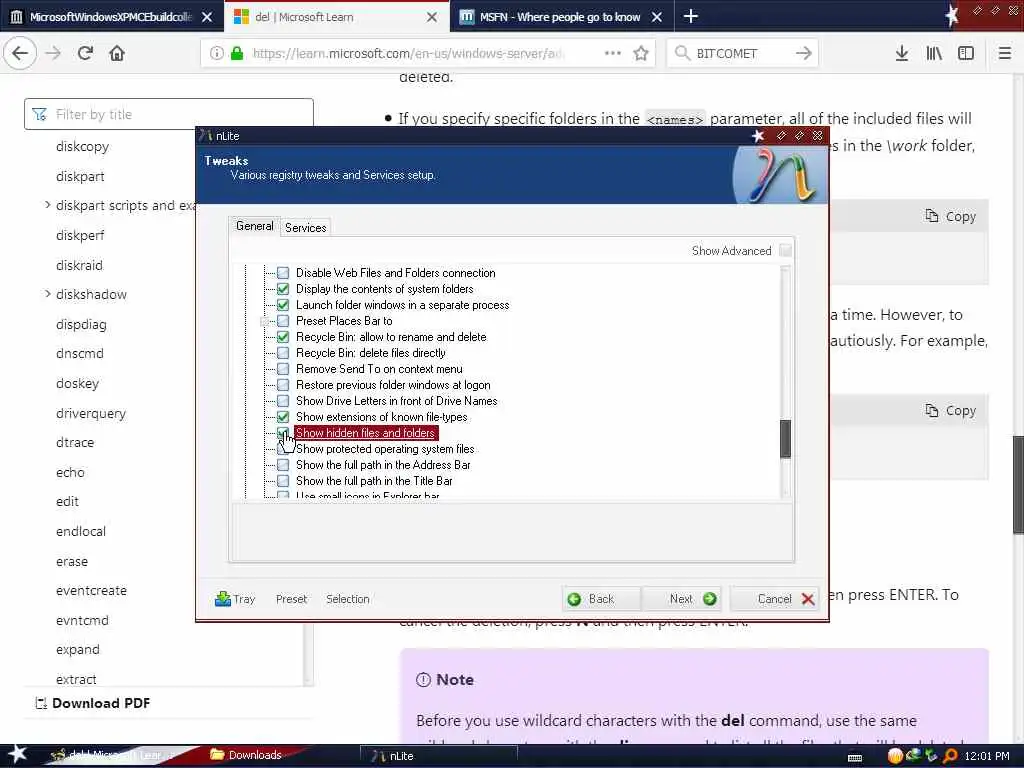This screenshot has height=768, width=1024.
Task: Click the browser URL address bar
Action: (x=428, y=53)
